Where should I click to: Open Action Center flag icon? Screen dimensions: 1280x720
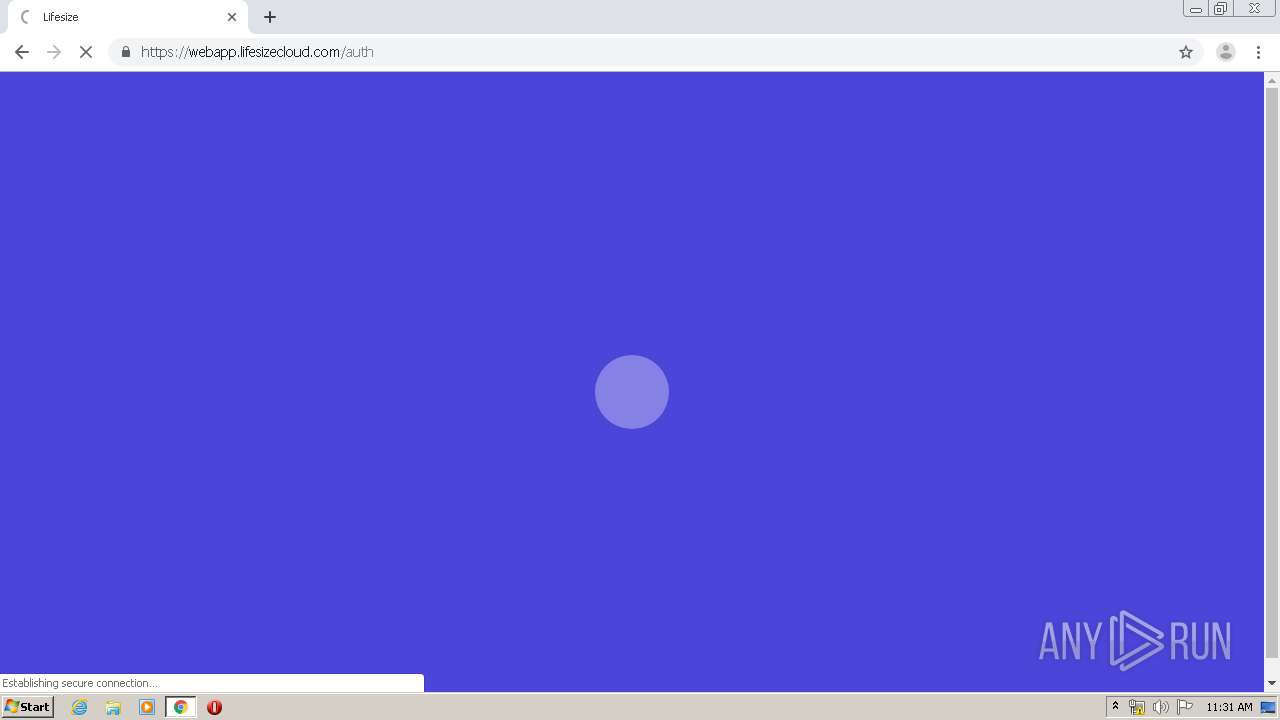[x=1185, y=707]
